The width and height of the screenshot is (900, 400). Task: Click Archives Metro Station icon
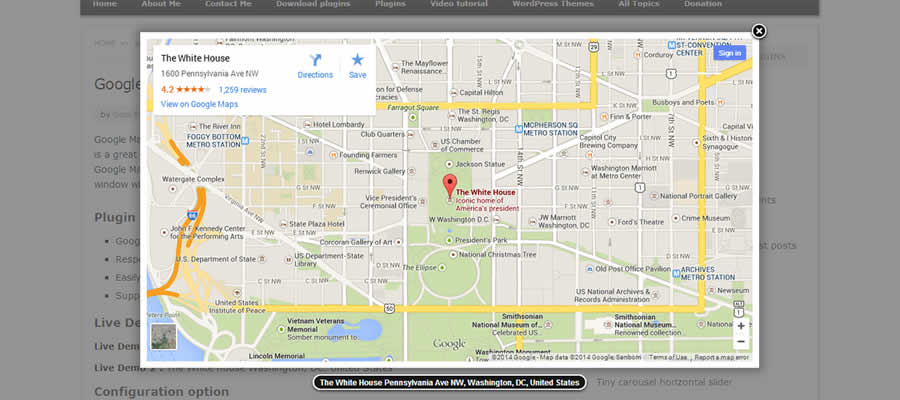pos(677,273)
